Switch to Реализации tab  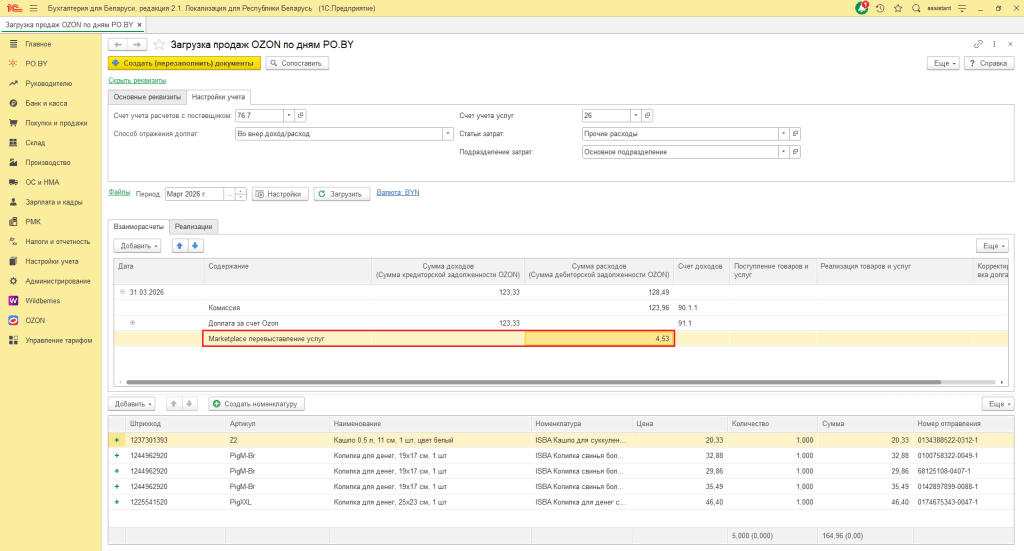(x=193, y=227)
